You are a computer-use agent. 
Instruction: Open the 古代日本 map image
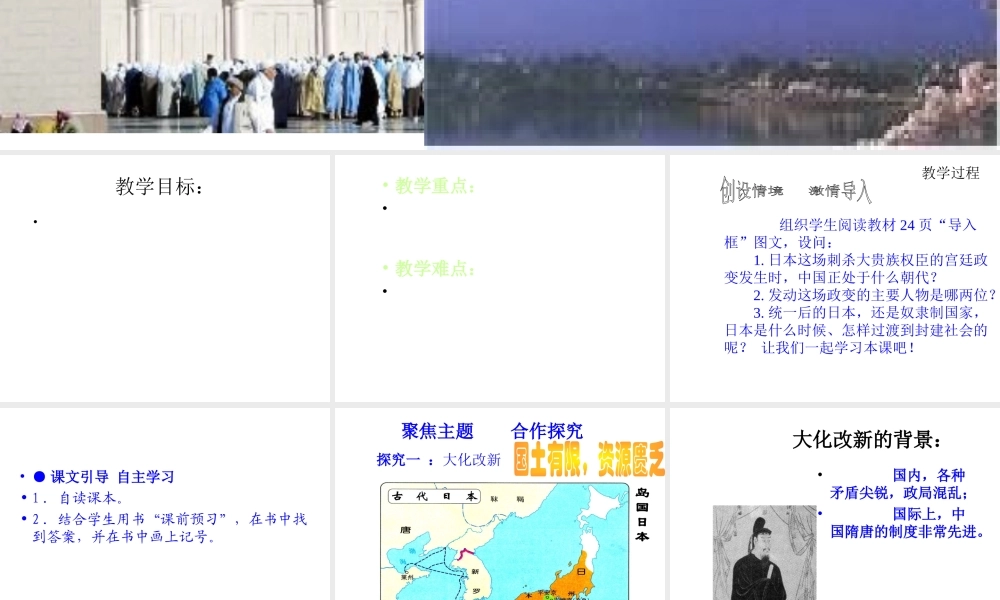point(504,541)
